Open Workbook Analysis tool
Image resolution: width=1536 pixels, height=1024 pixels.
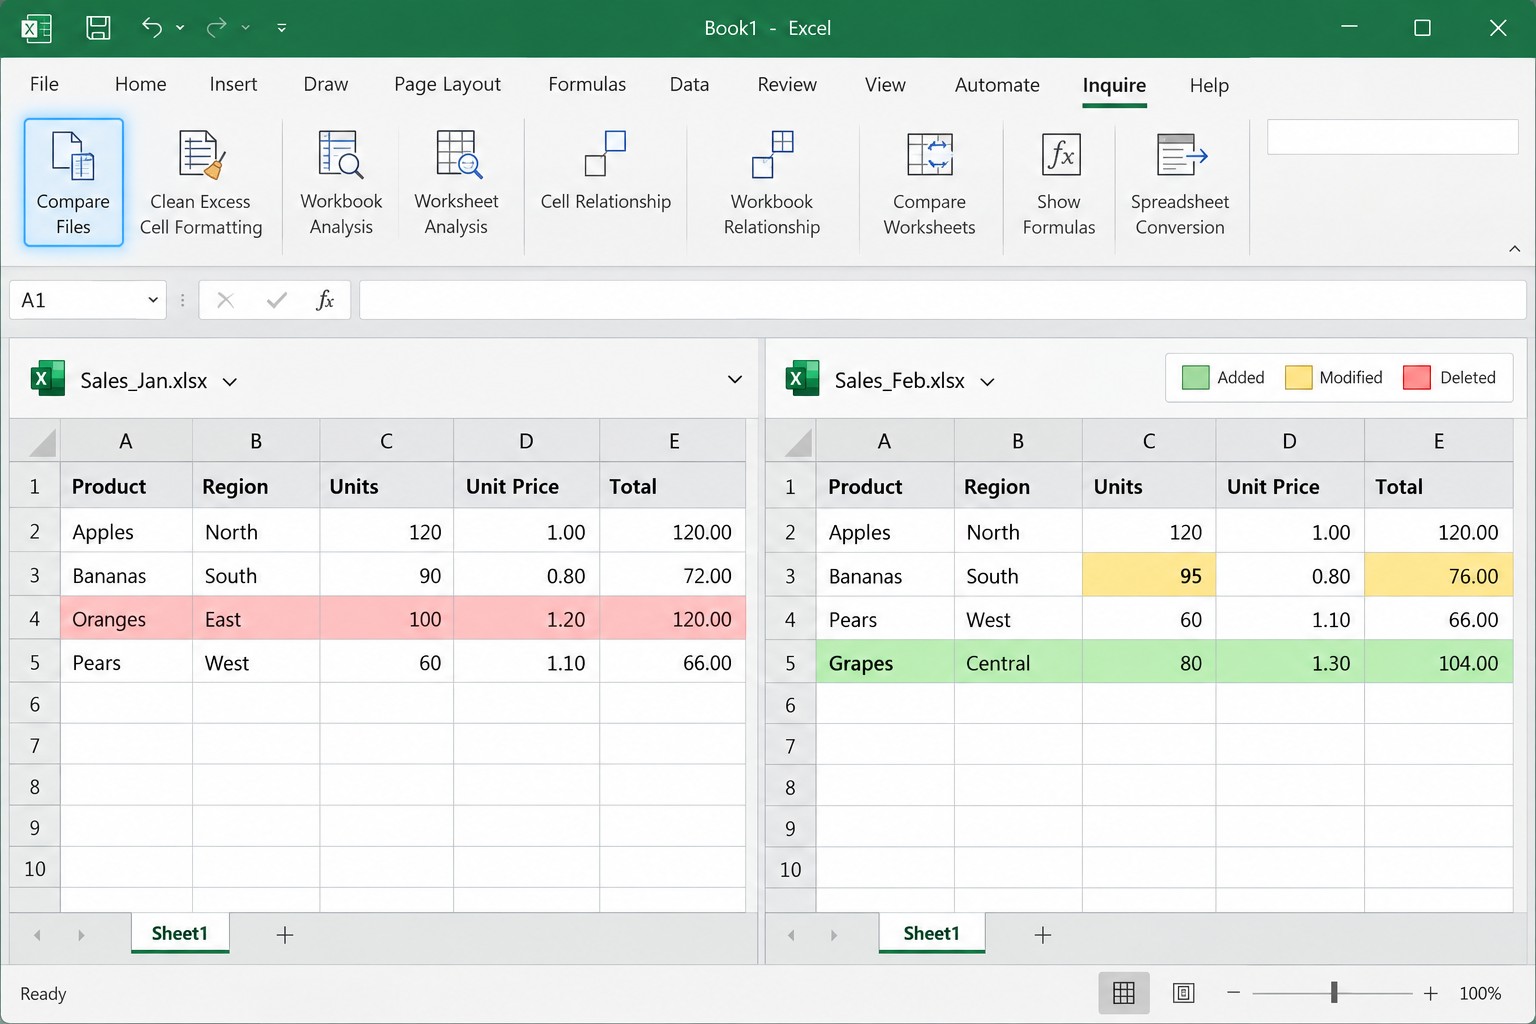pyautogui.click(x=341, y=182)
